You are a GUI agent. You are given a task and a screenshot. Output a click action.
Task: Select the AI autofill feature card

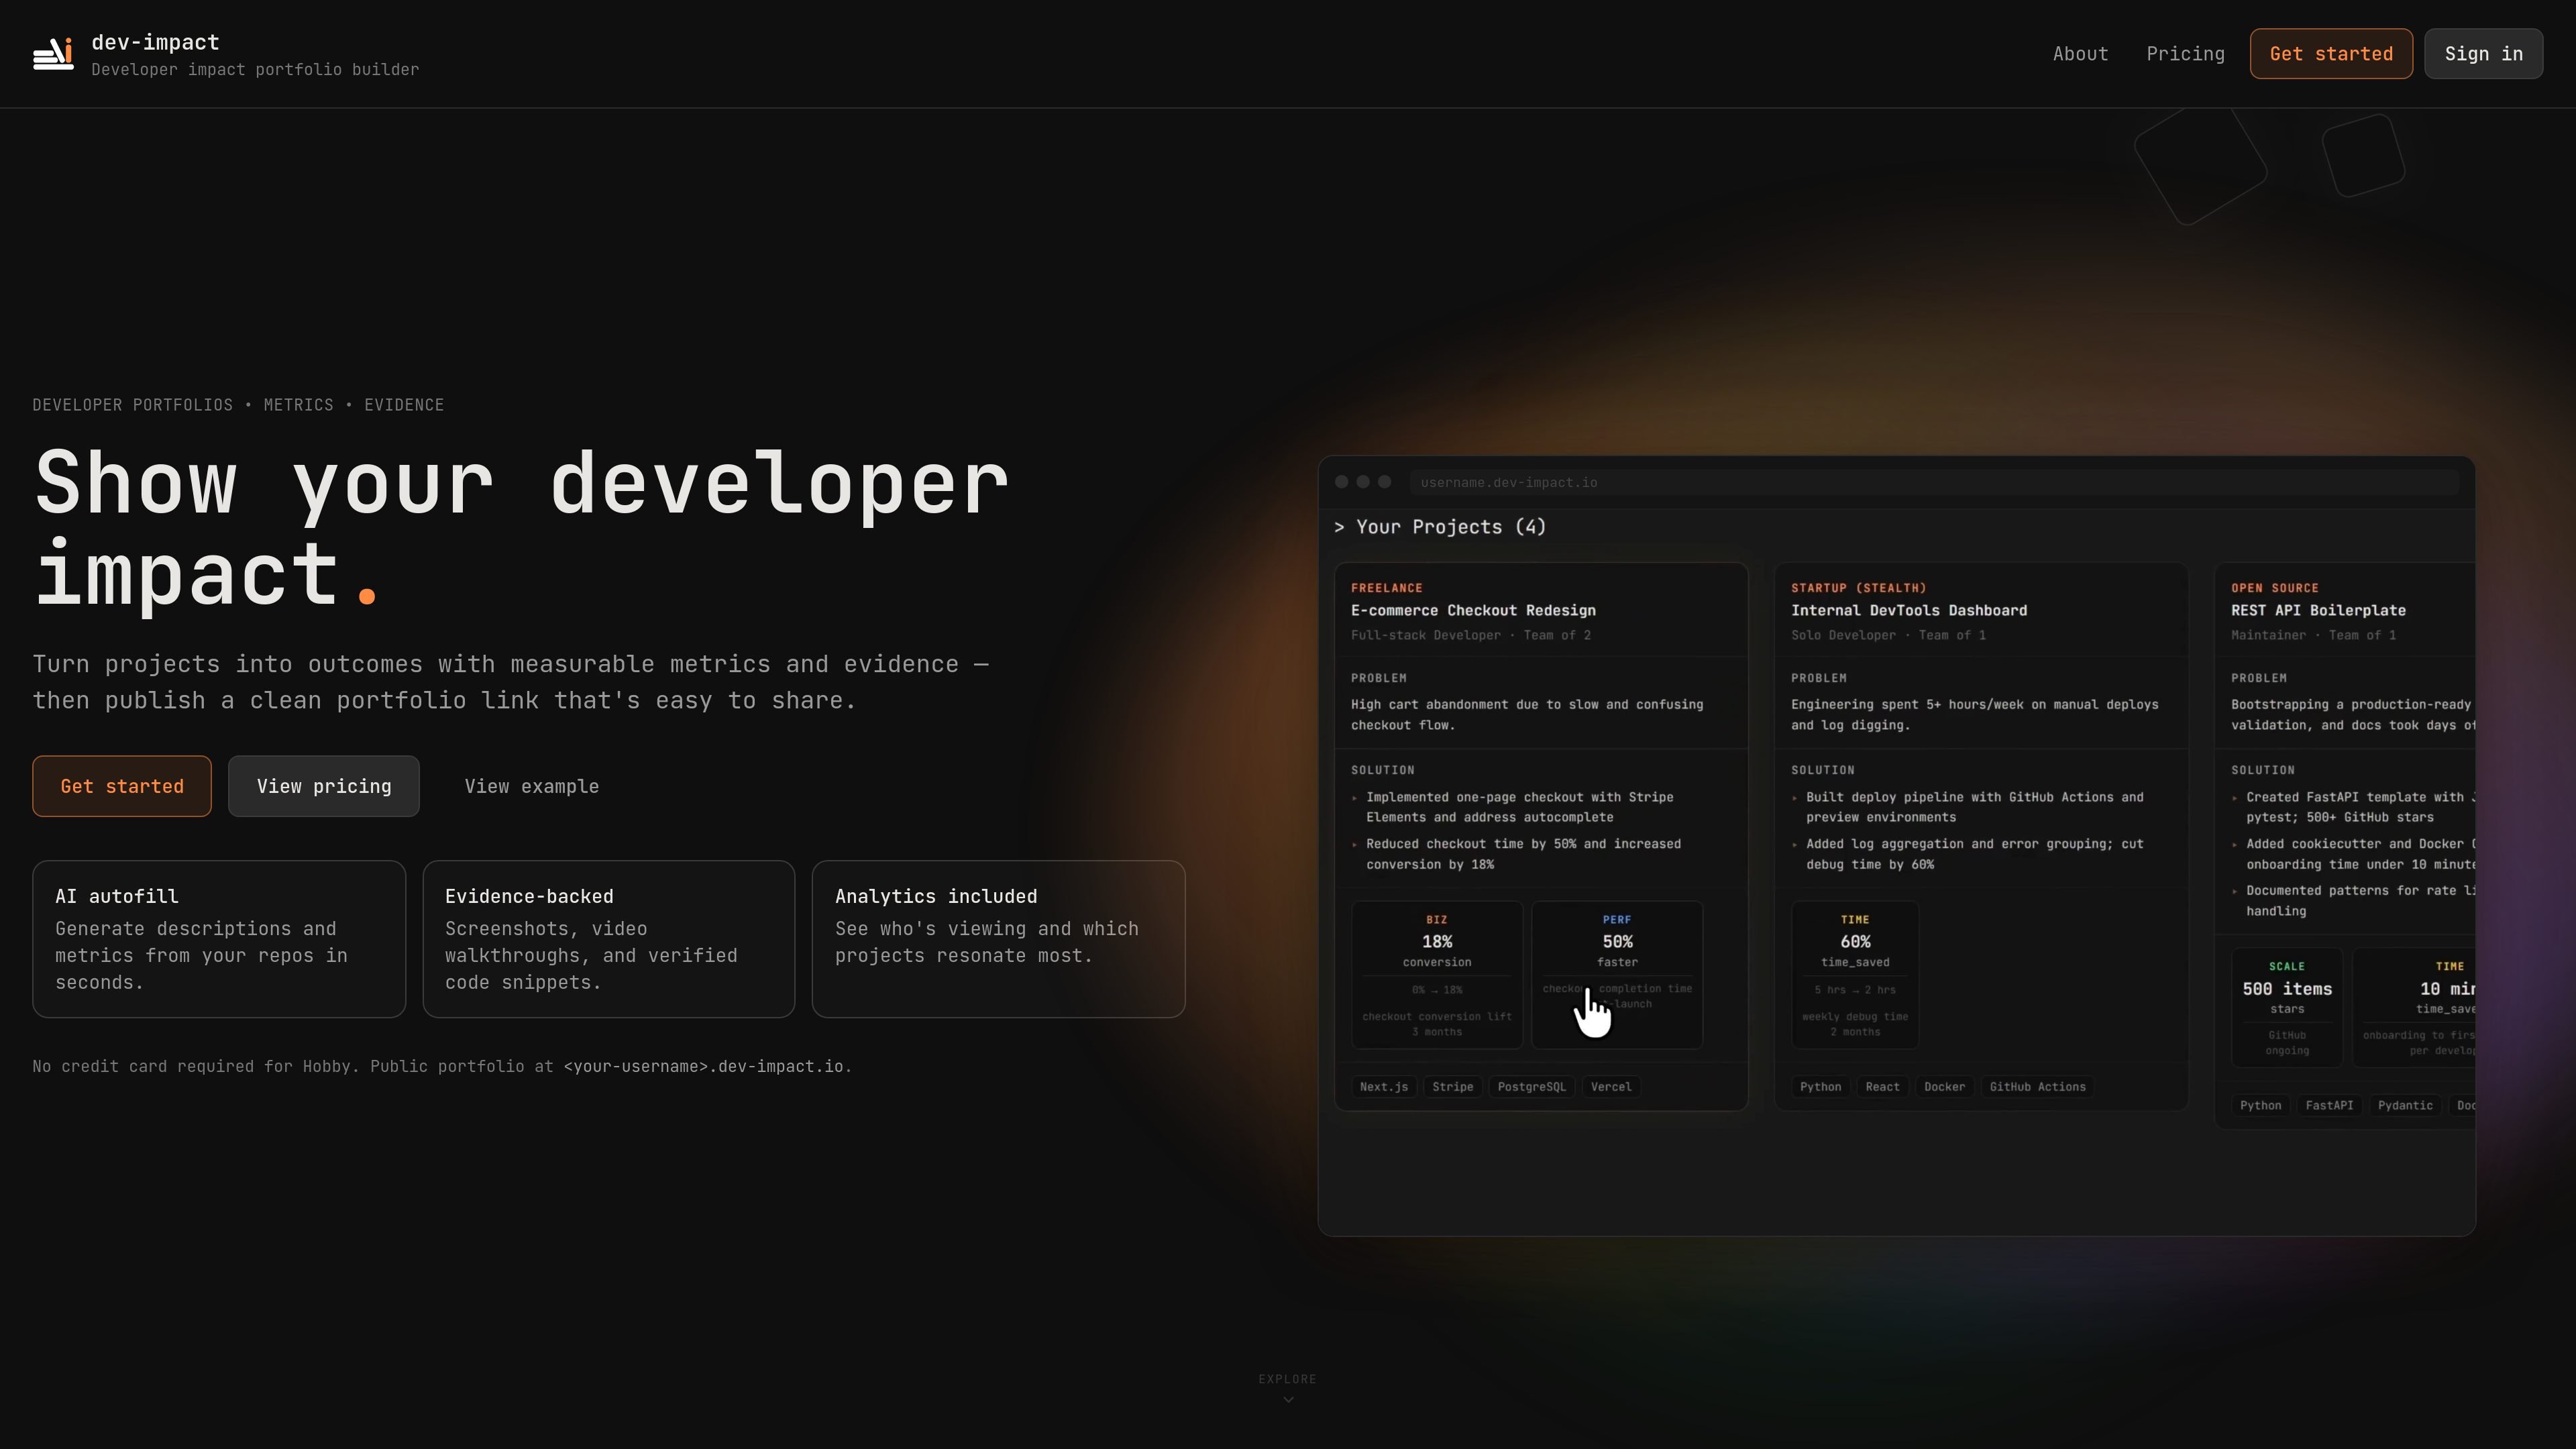(x=219, y=939)
